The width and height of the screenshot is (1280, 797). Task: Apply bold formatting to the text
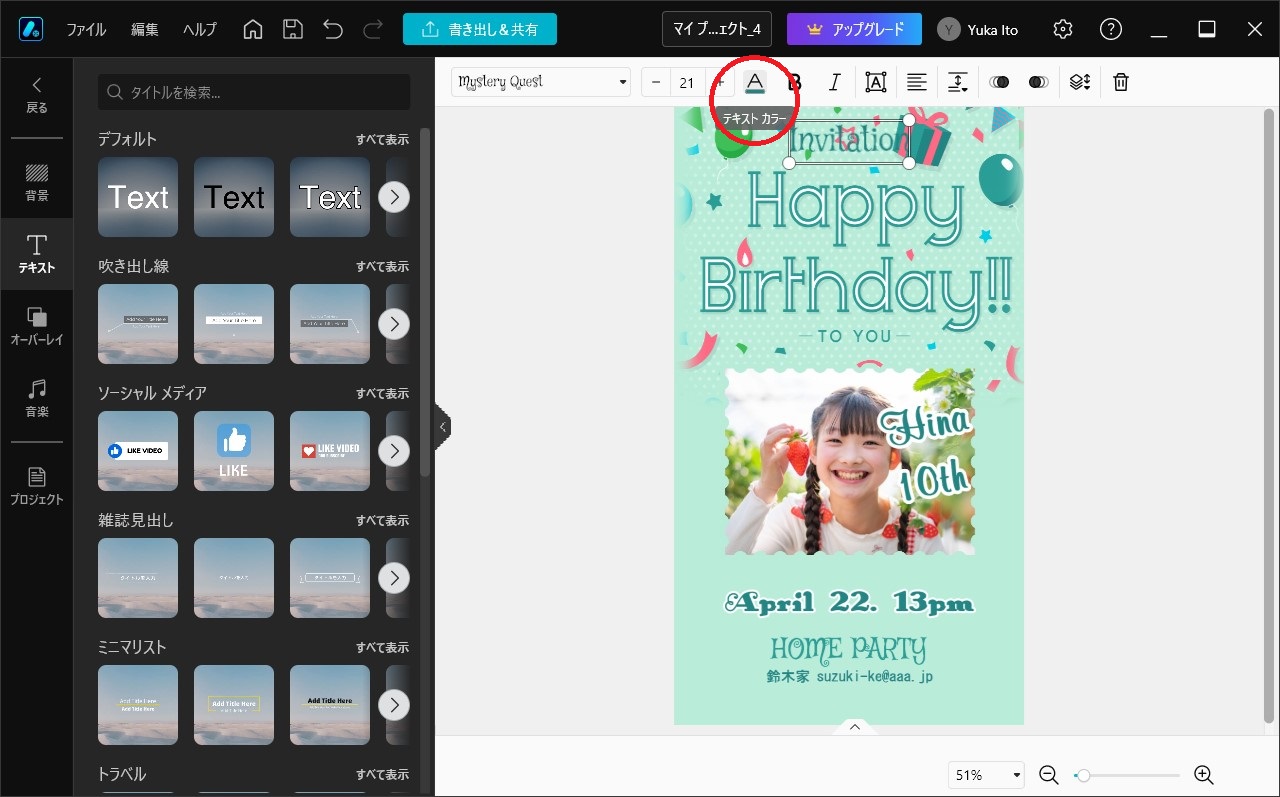pyautogui.click(x=795, y=82)
